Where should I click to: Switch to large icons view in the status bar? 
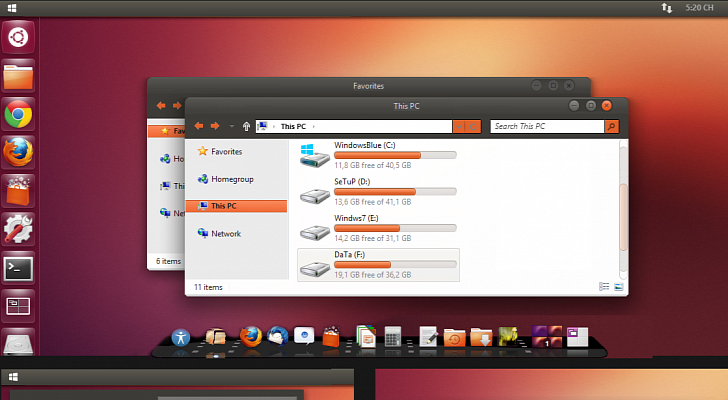click(x=618, y=286)
